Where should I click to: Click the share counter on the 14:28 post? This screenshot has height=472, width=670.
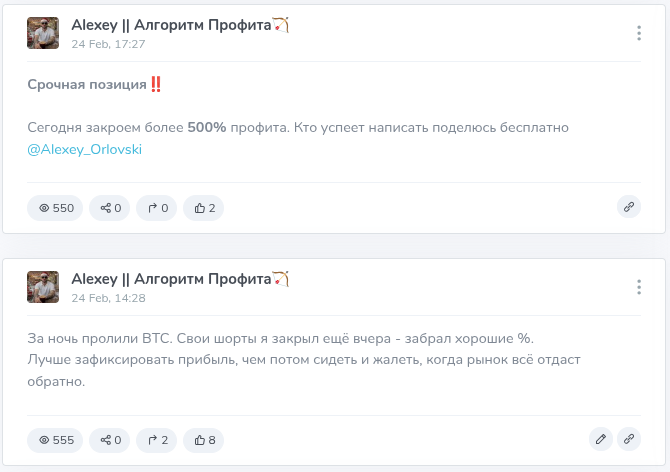(110, 439)
